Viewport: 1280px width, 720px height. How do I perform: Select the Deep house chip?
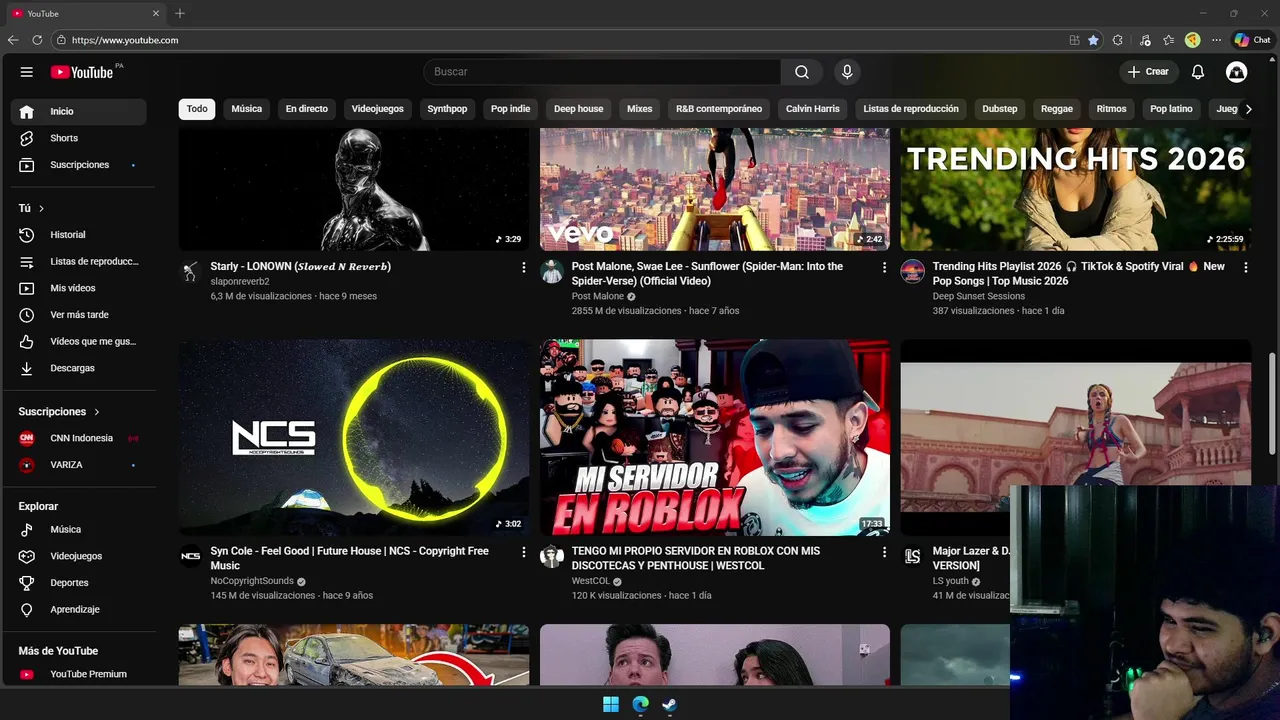(x=579, y=109)
